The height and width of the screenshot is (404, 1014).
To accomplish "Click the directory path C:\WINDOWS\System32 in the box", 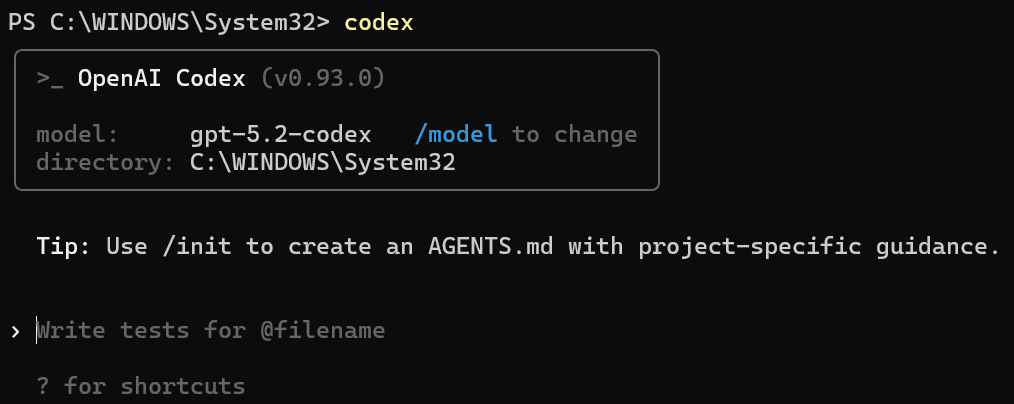I will click(322, 162).
